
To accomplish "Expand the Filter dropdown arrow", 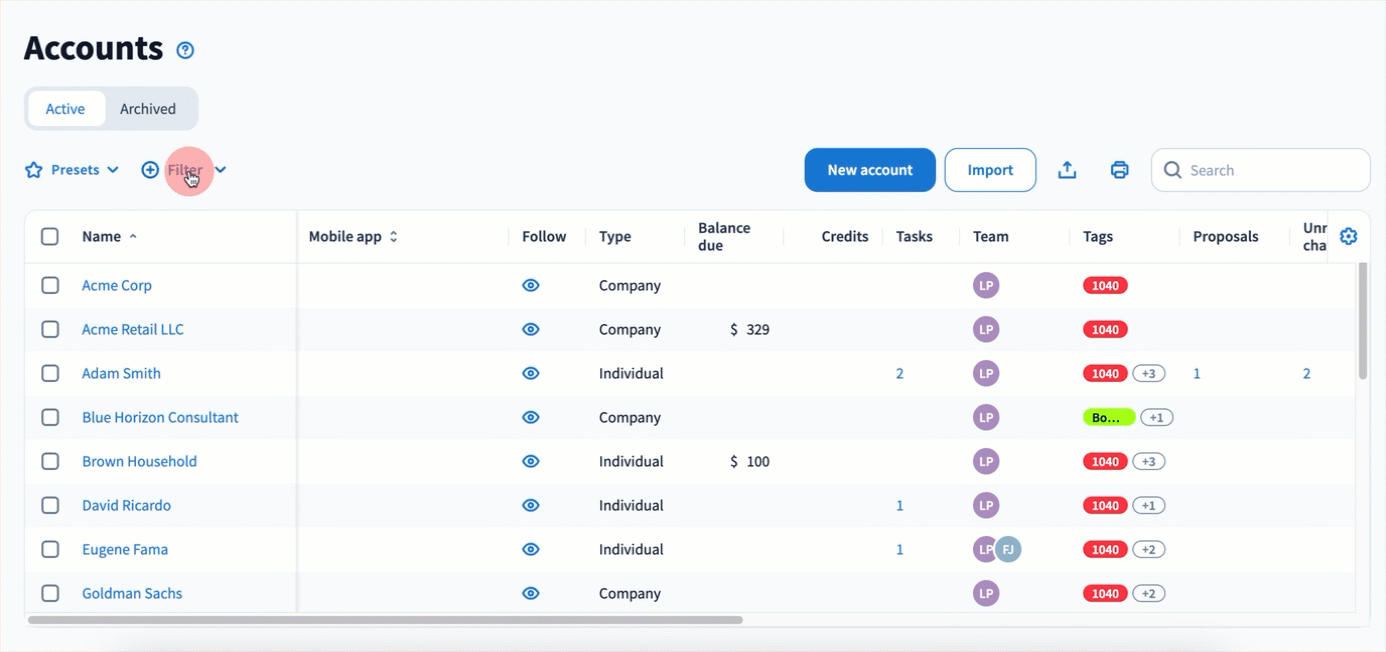I will tap(221, 170).
